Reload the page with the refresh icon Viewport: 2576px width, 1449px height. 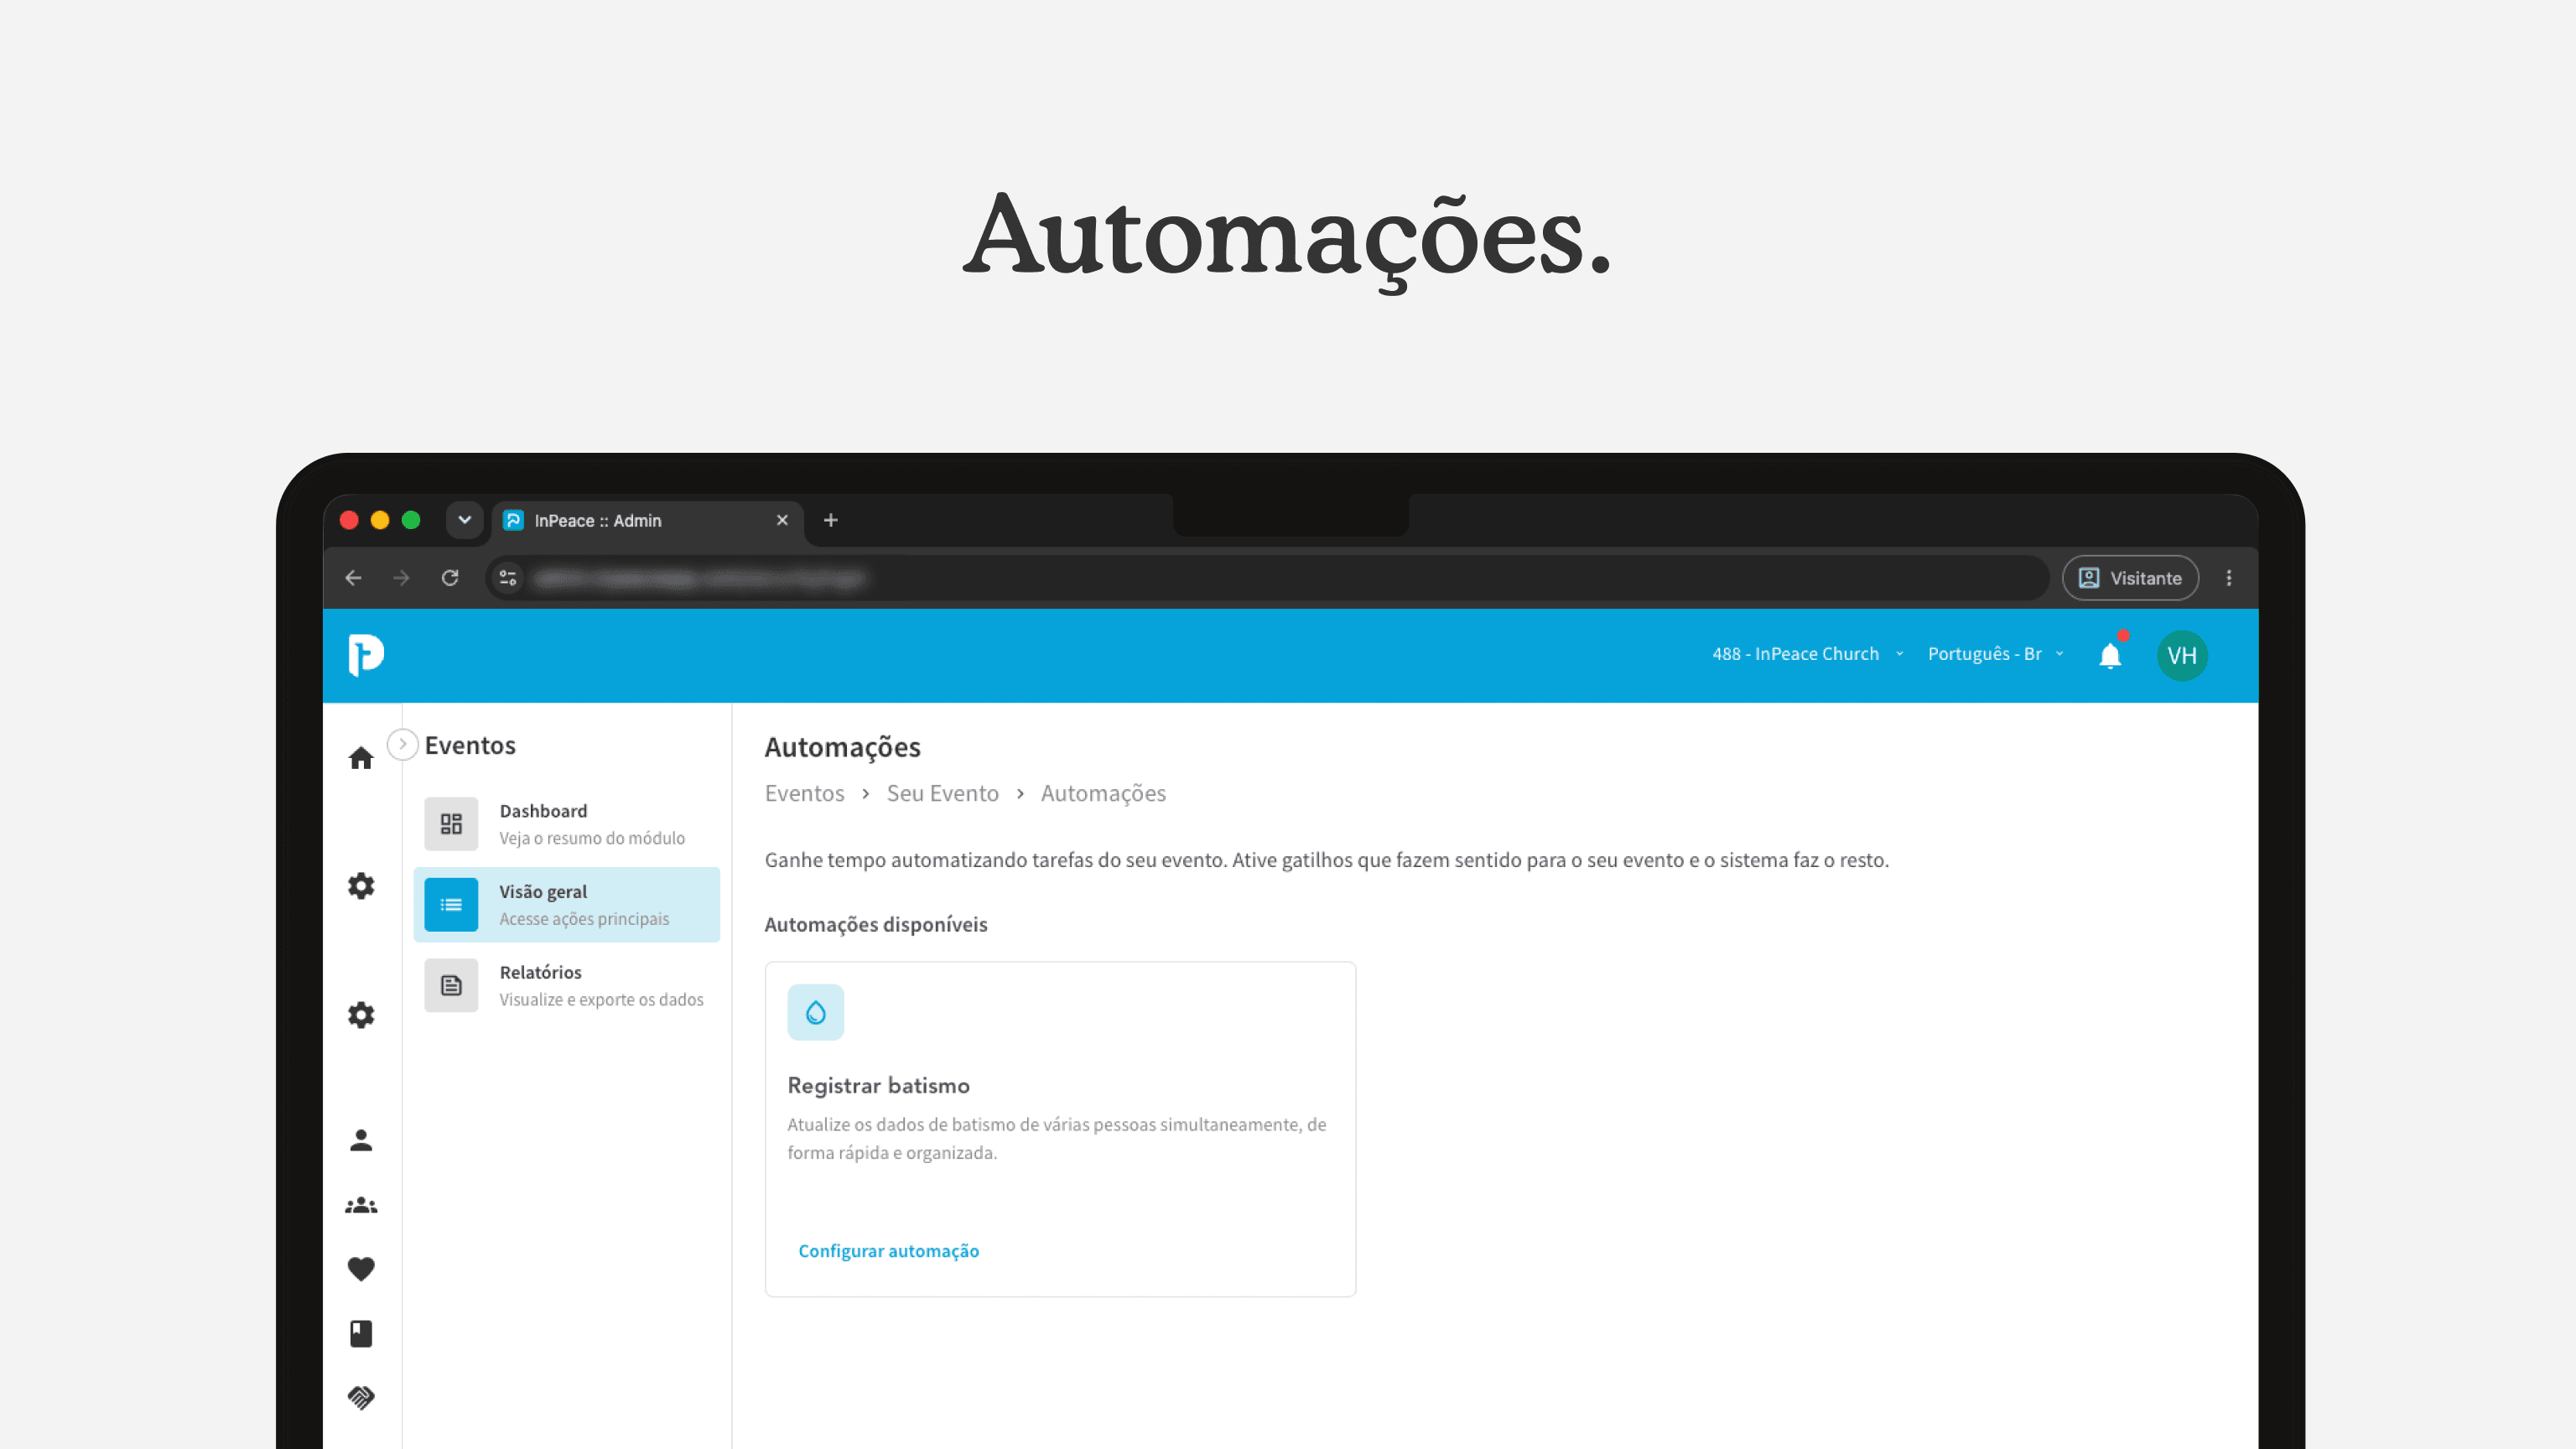[x=450, y=578]
